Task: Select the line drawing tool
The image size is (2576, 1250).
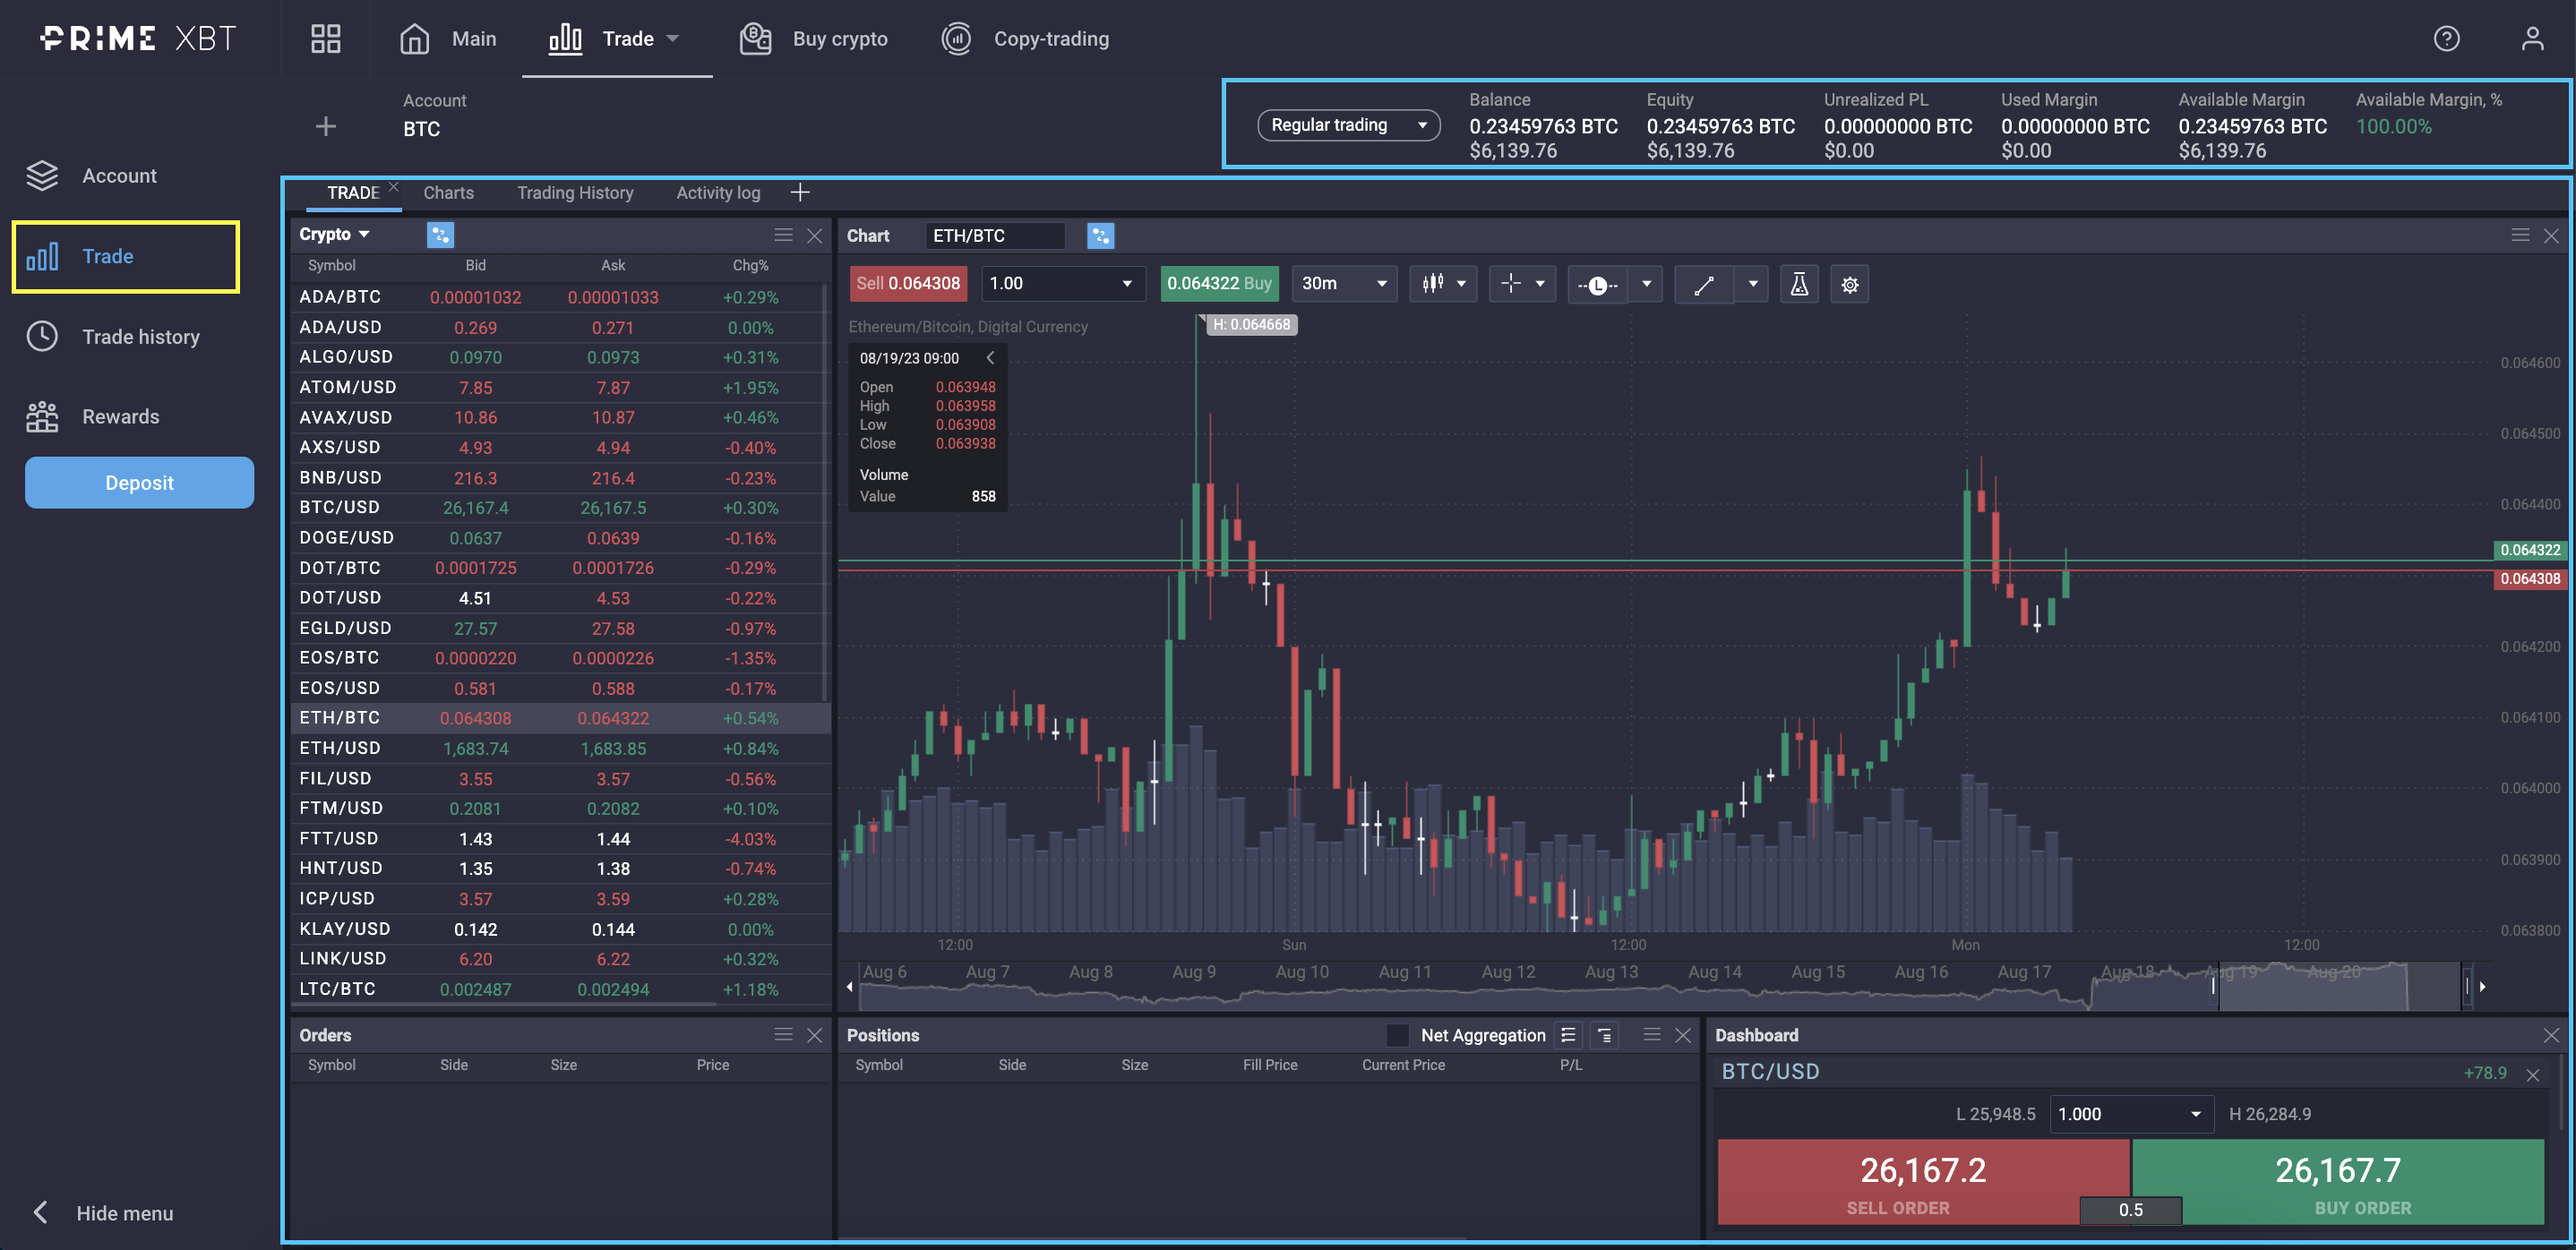Action: click(1704, 284)
